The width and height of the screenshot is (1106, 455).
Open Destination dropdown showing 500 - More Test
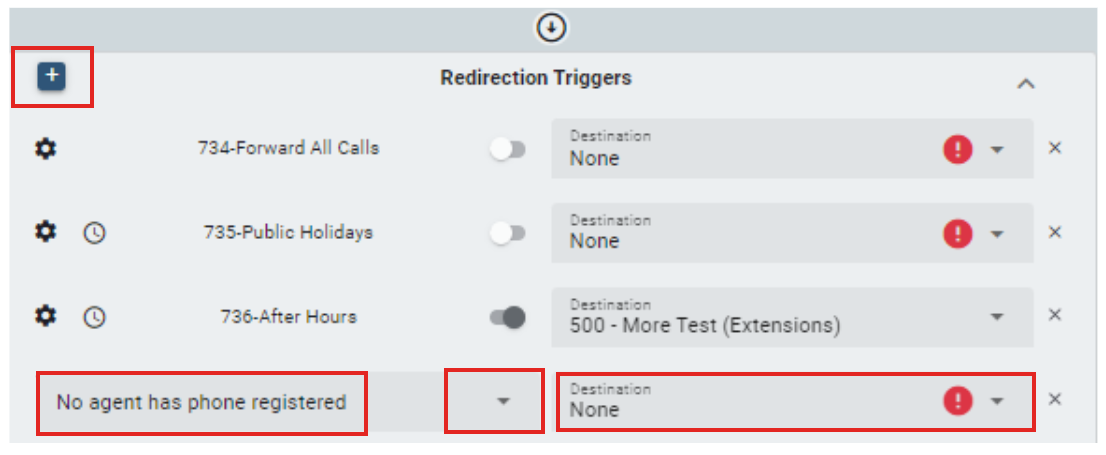click(997, 317)
